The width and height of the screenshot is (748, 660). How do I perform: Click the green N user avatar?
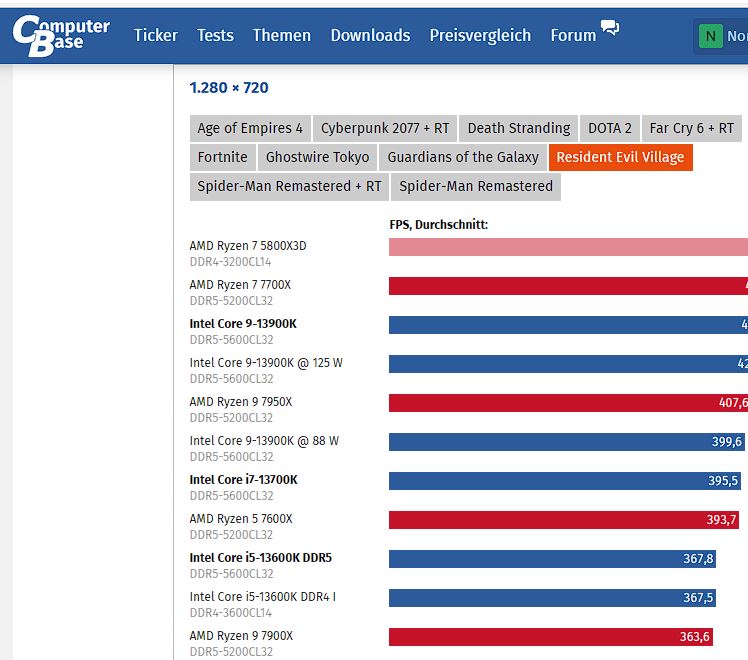tap(710, 36)
